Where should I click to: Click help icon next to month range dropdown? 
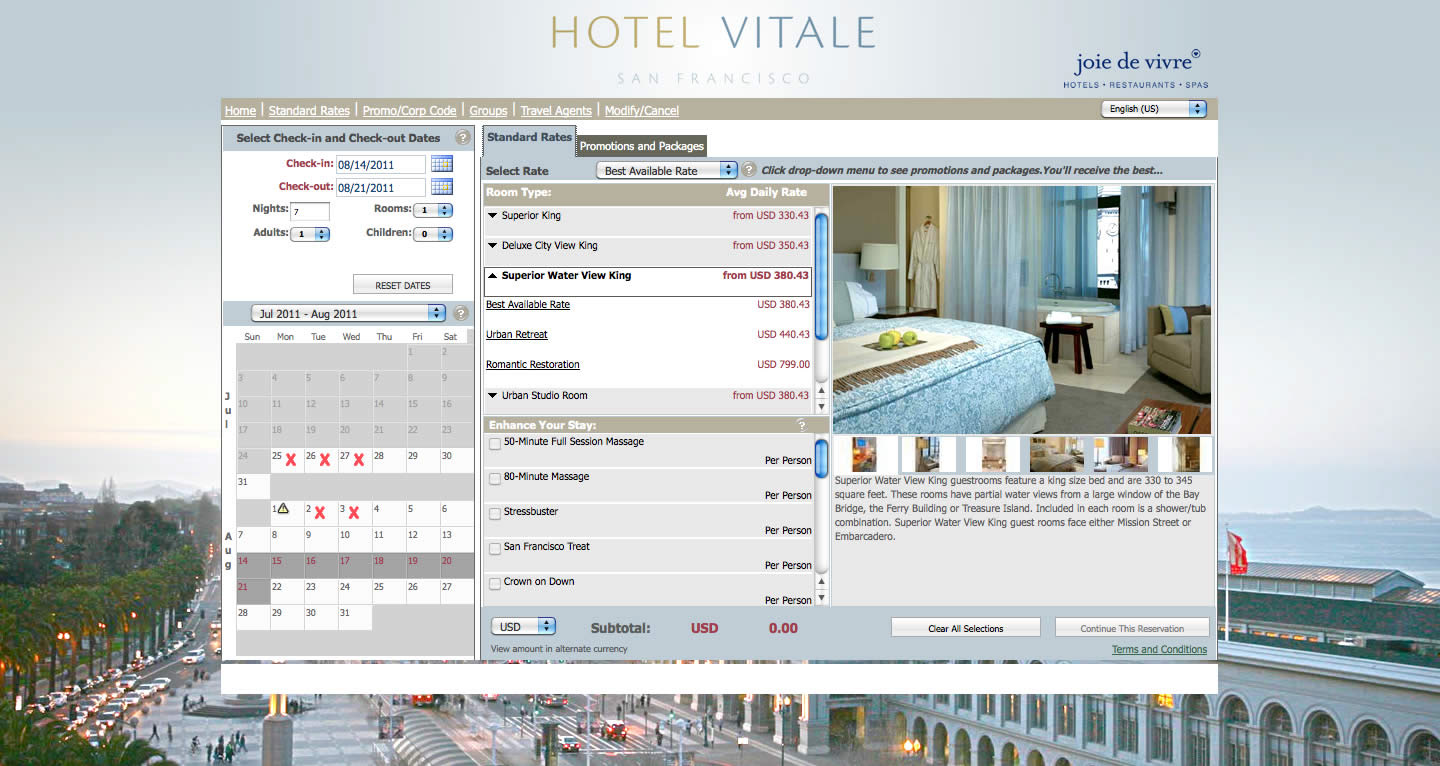(461, 313)
